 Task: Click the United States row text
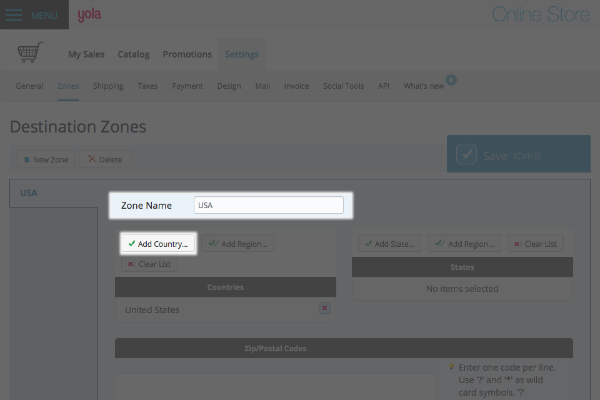click(x=152, y=310)
